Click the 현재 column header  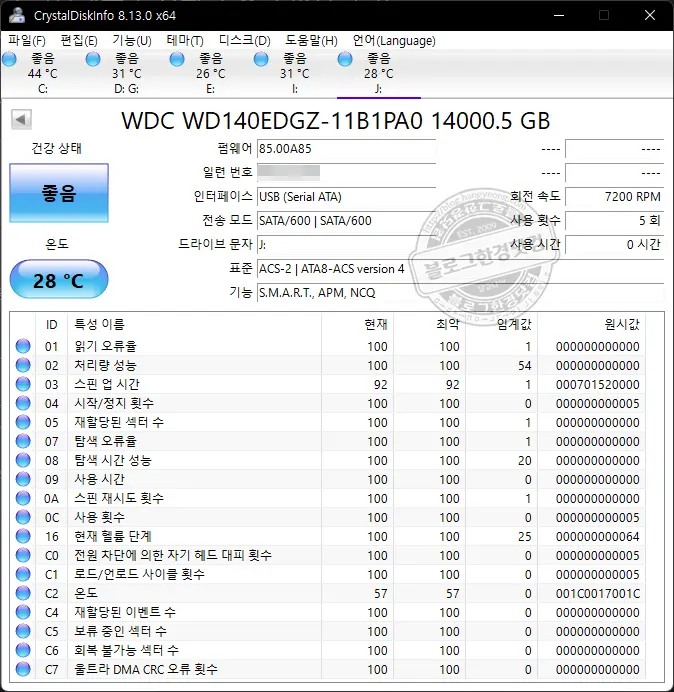358,324
